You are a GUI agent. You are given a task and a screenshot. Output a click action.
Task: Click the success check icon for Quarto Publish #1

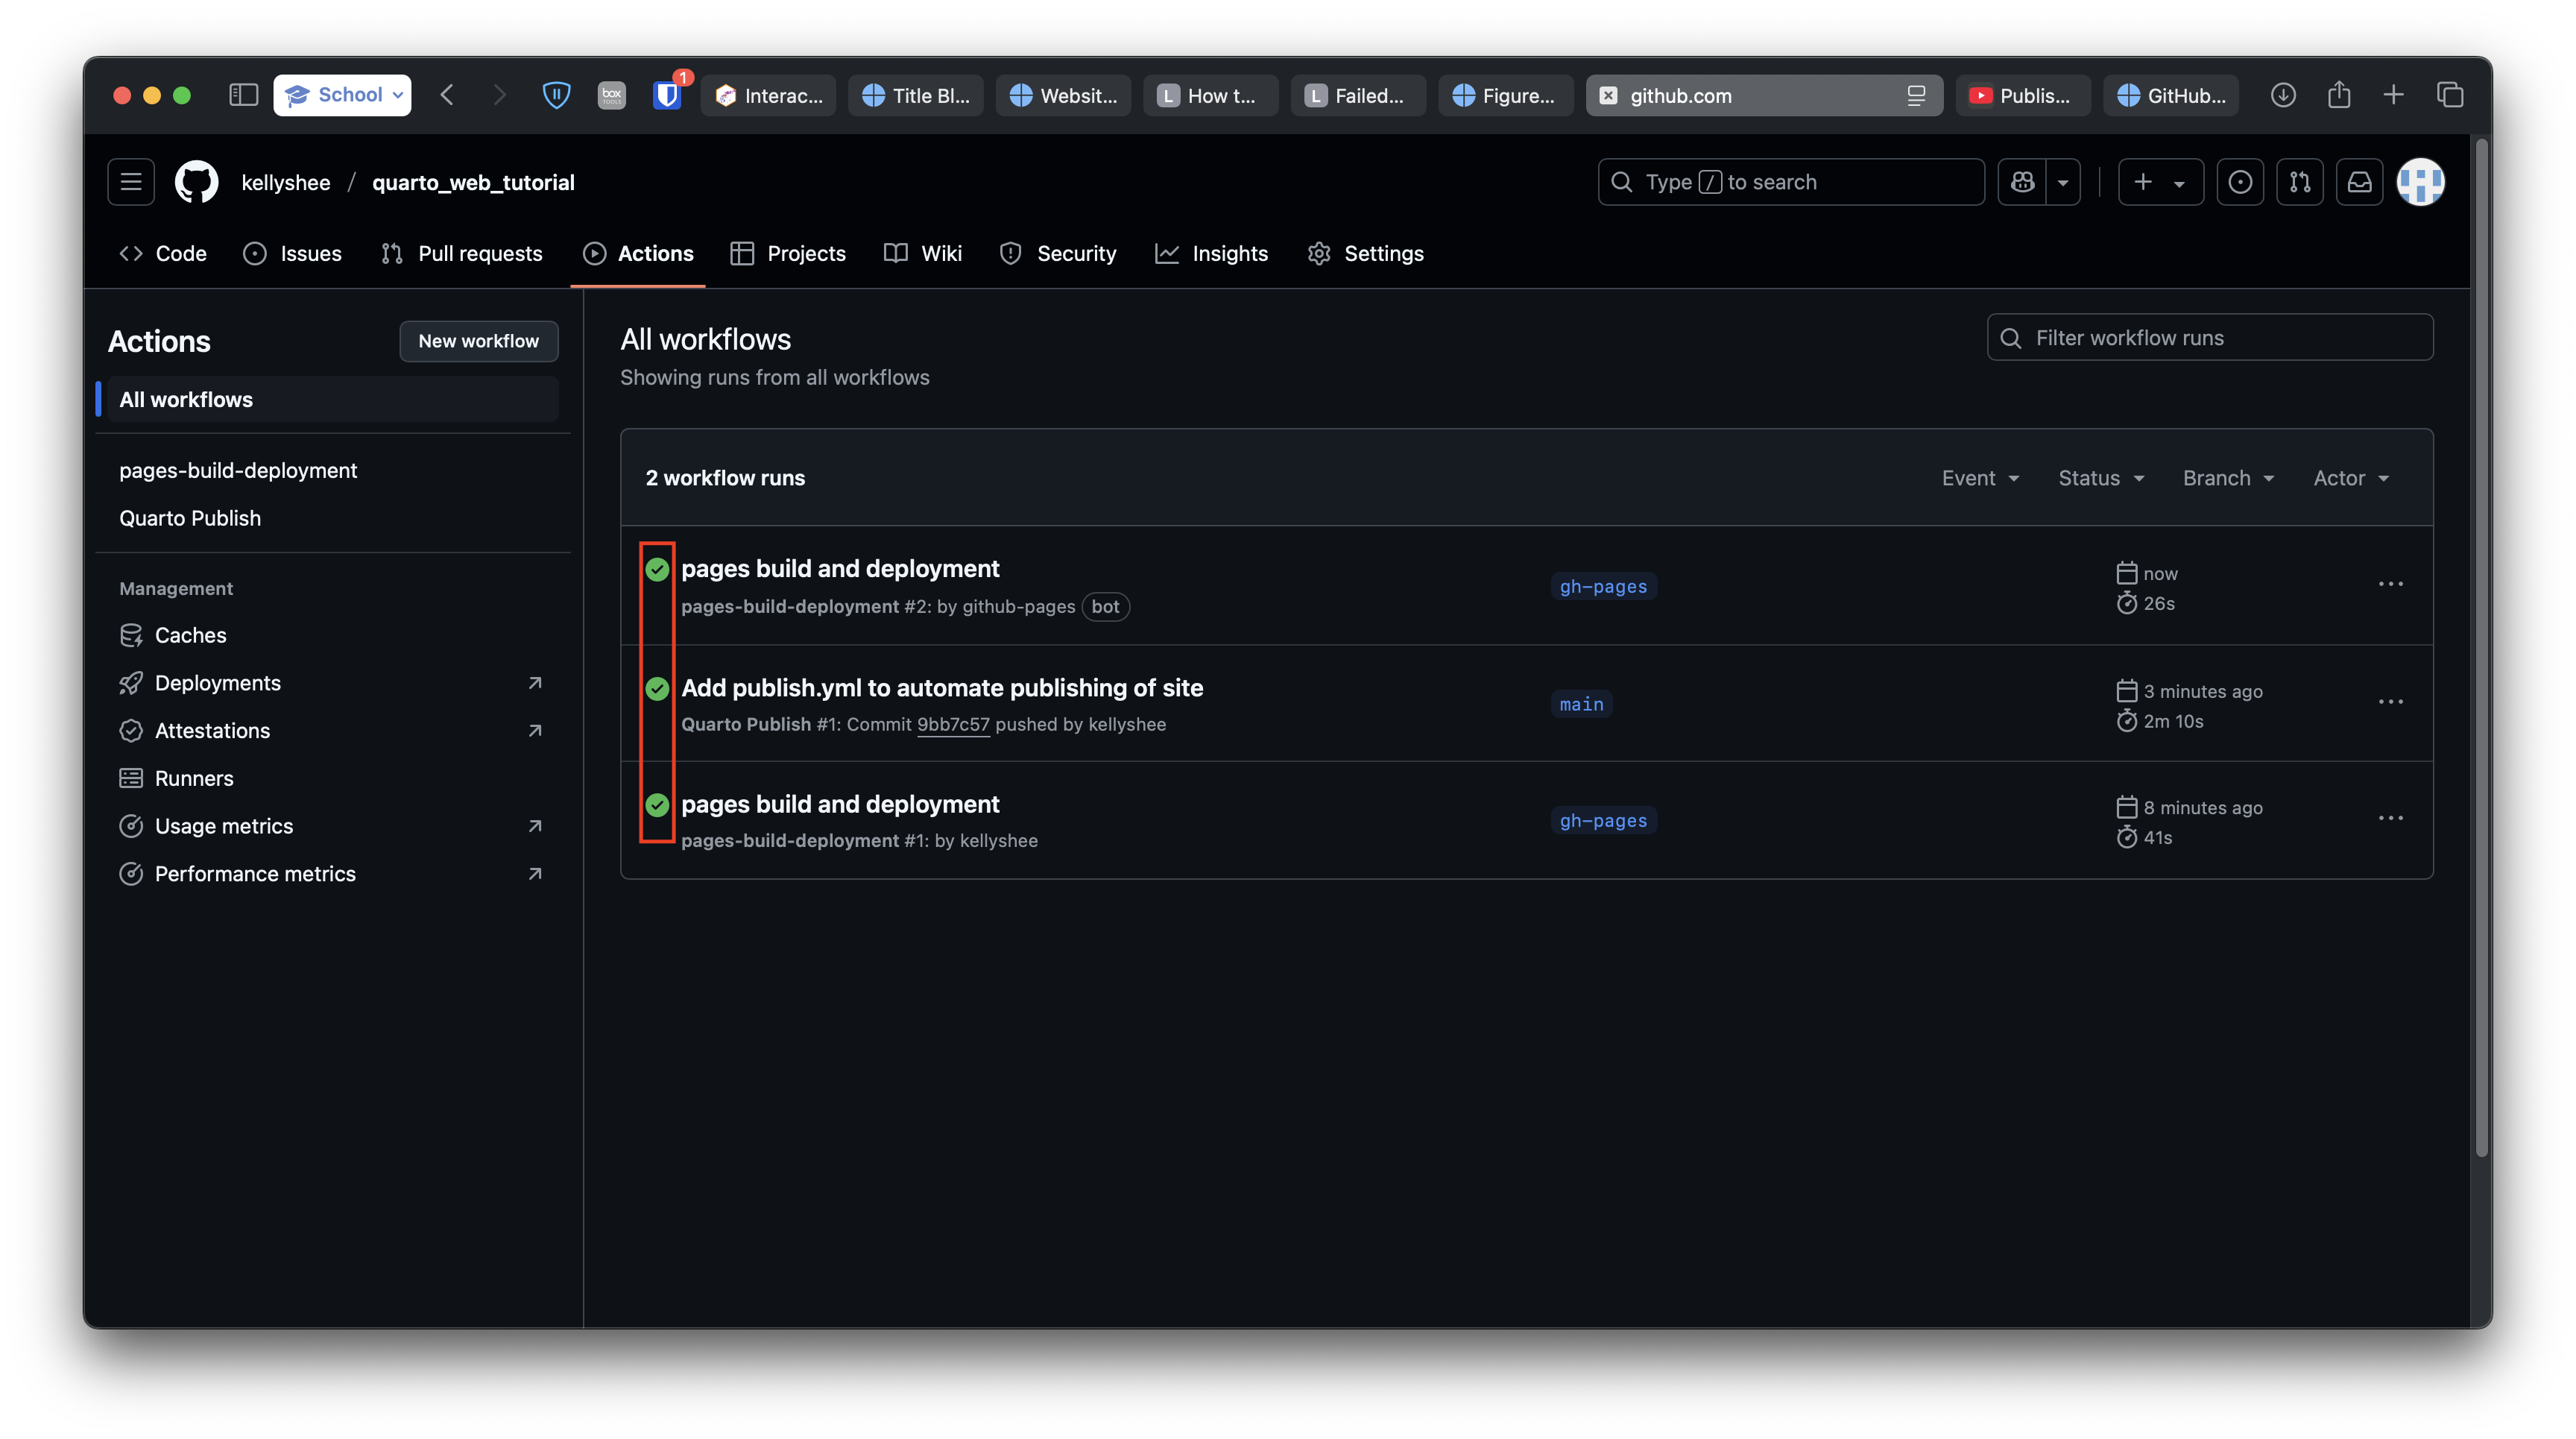pos(657,688)
